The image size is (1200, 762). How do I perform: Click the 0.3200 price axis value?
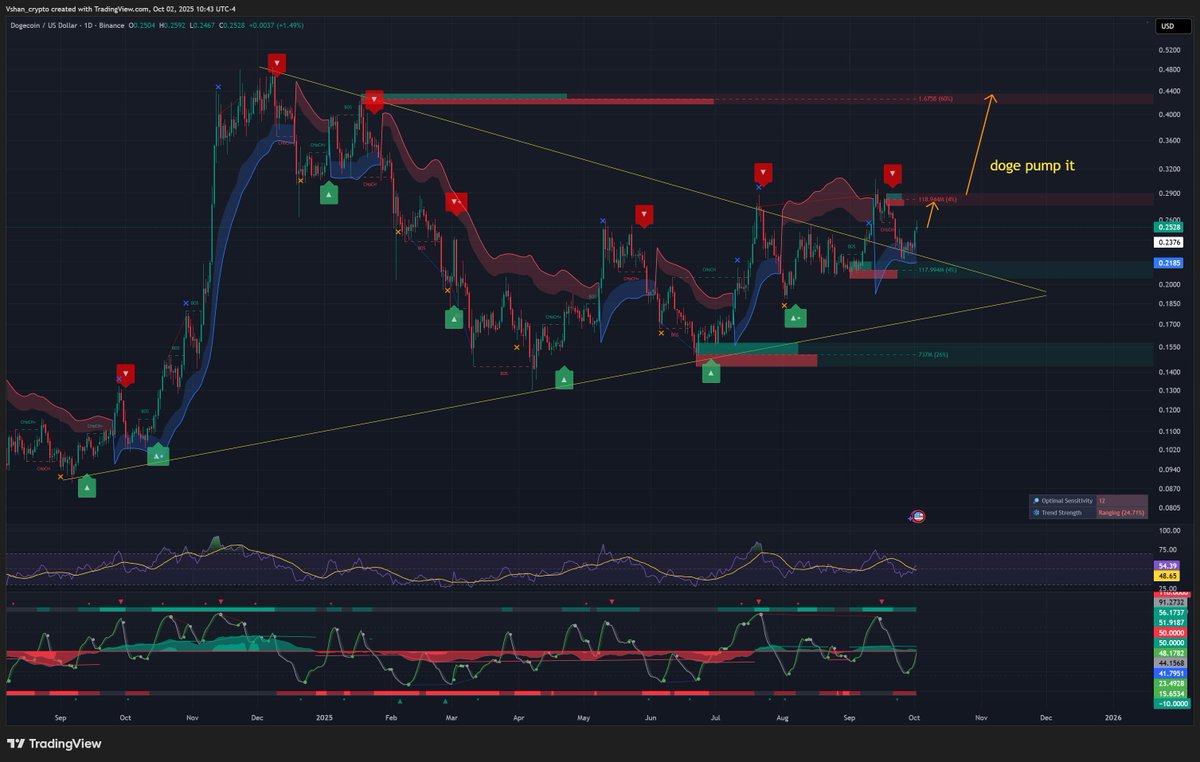(x=1167, y=168)
